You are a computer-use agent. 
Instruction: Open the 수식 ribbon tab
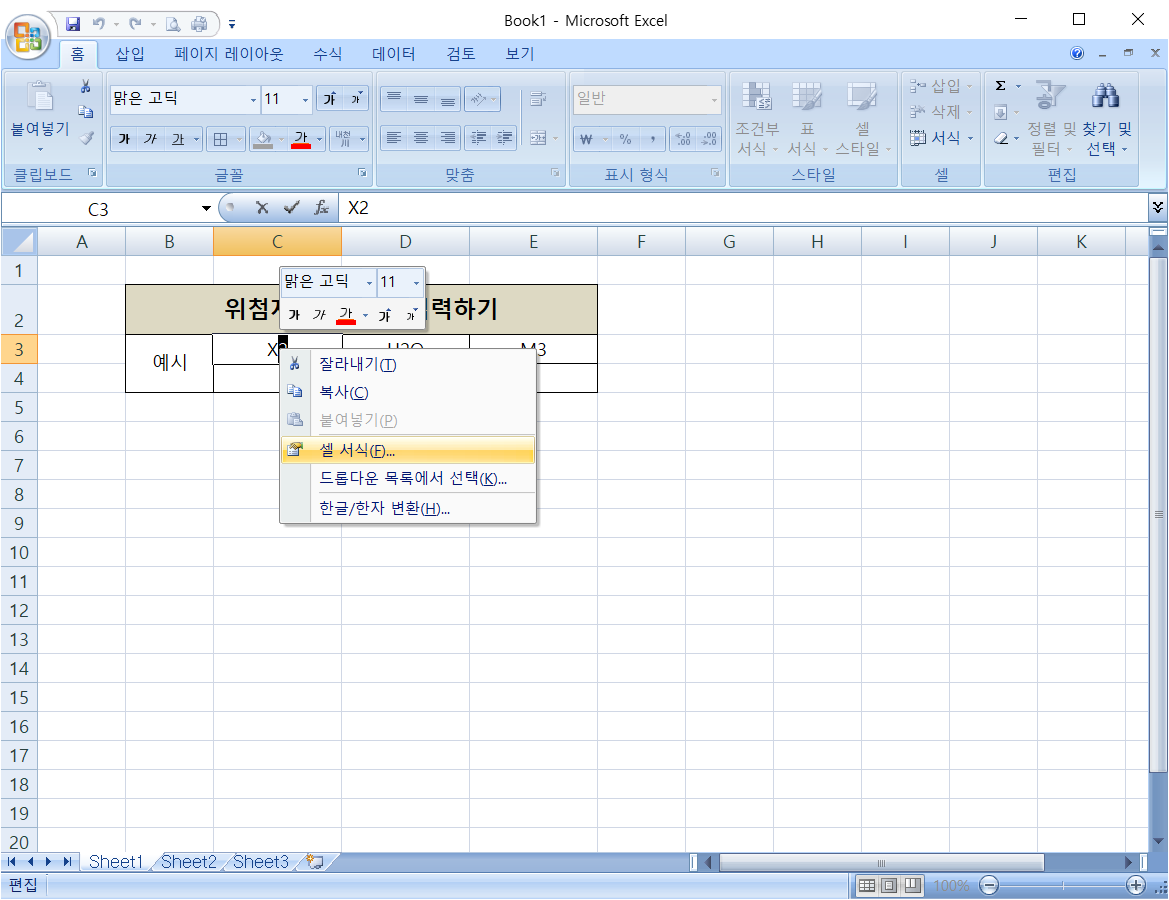pyautogui.click(x=327, y=54)
